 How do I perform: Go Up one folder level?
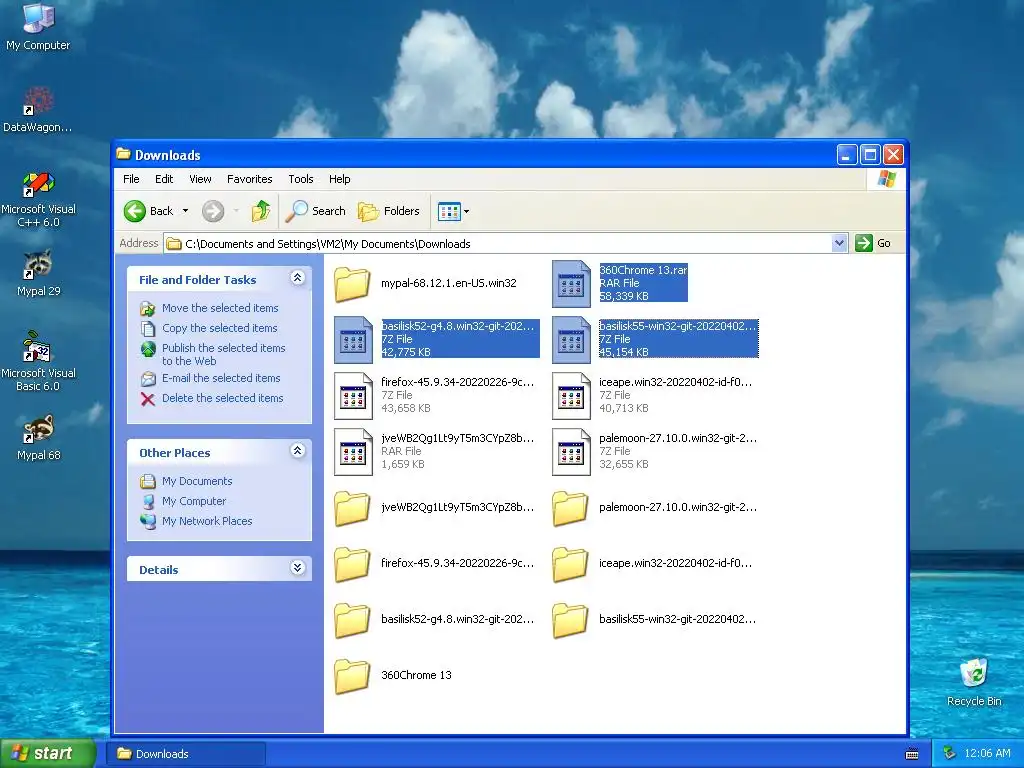click(x=261, y=211)
